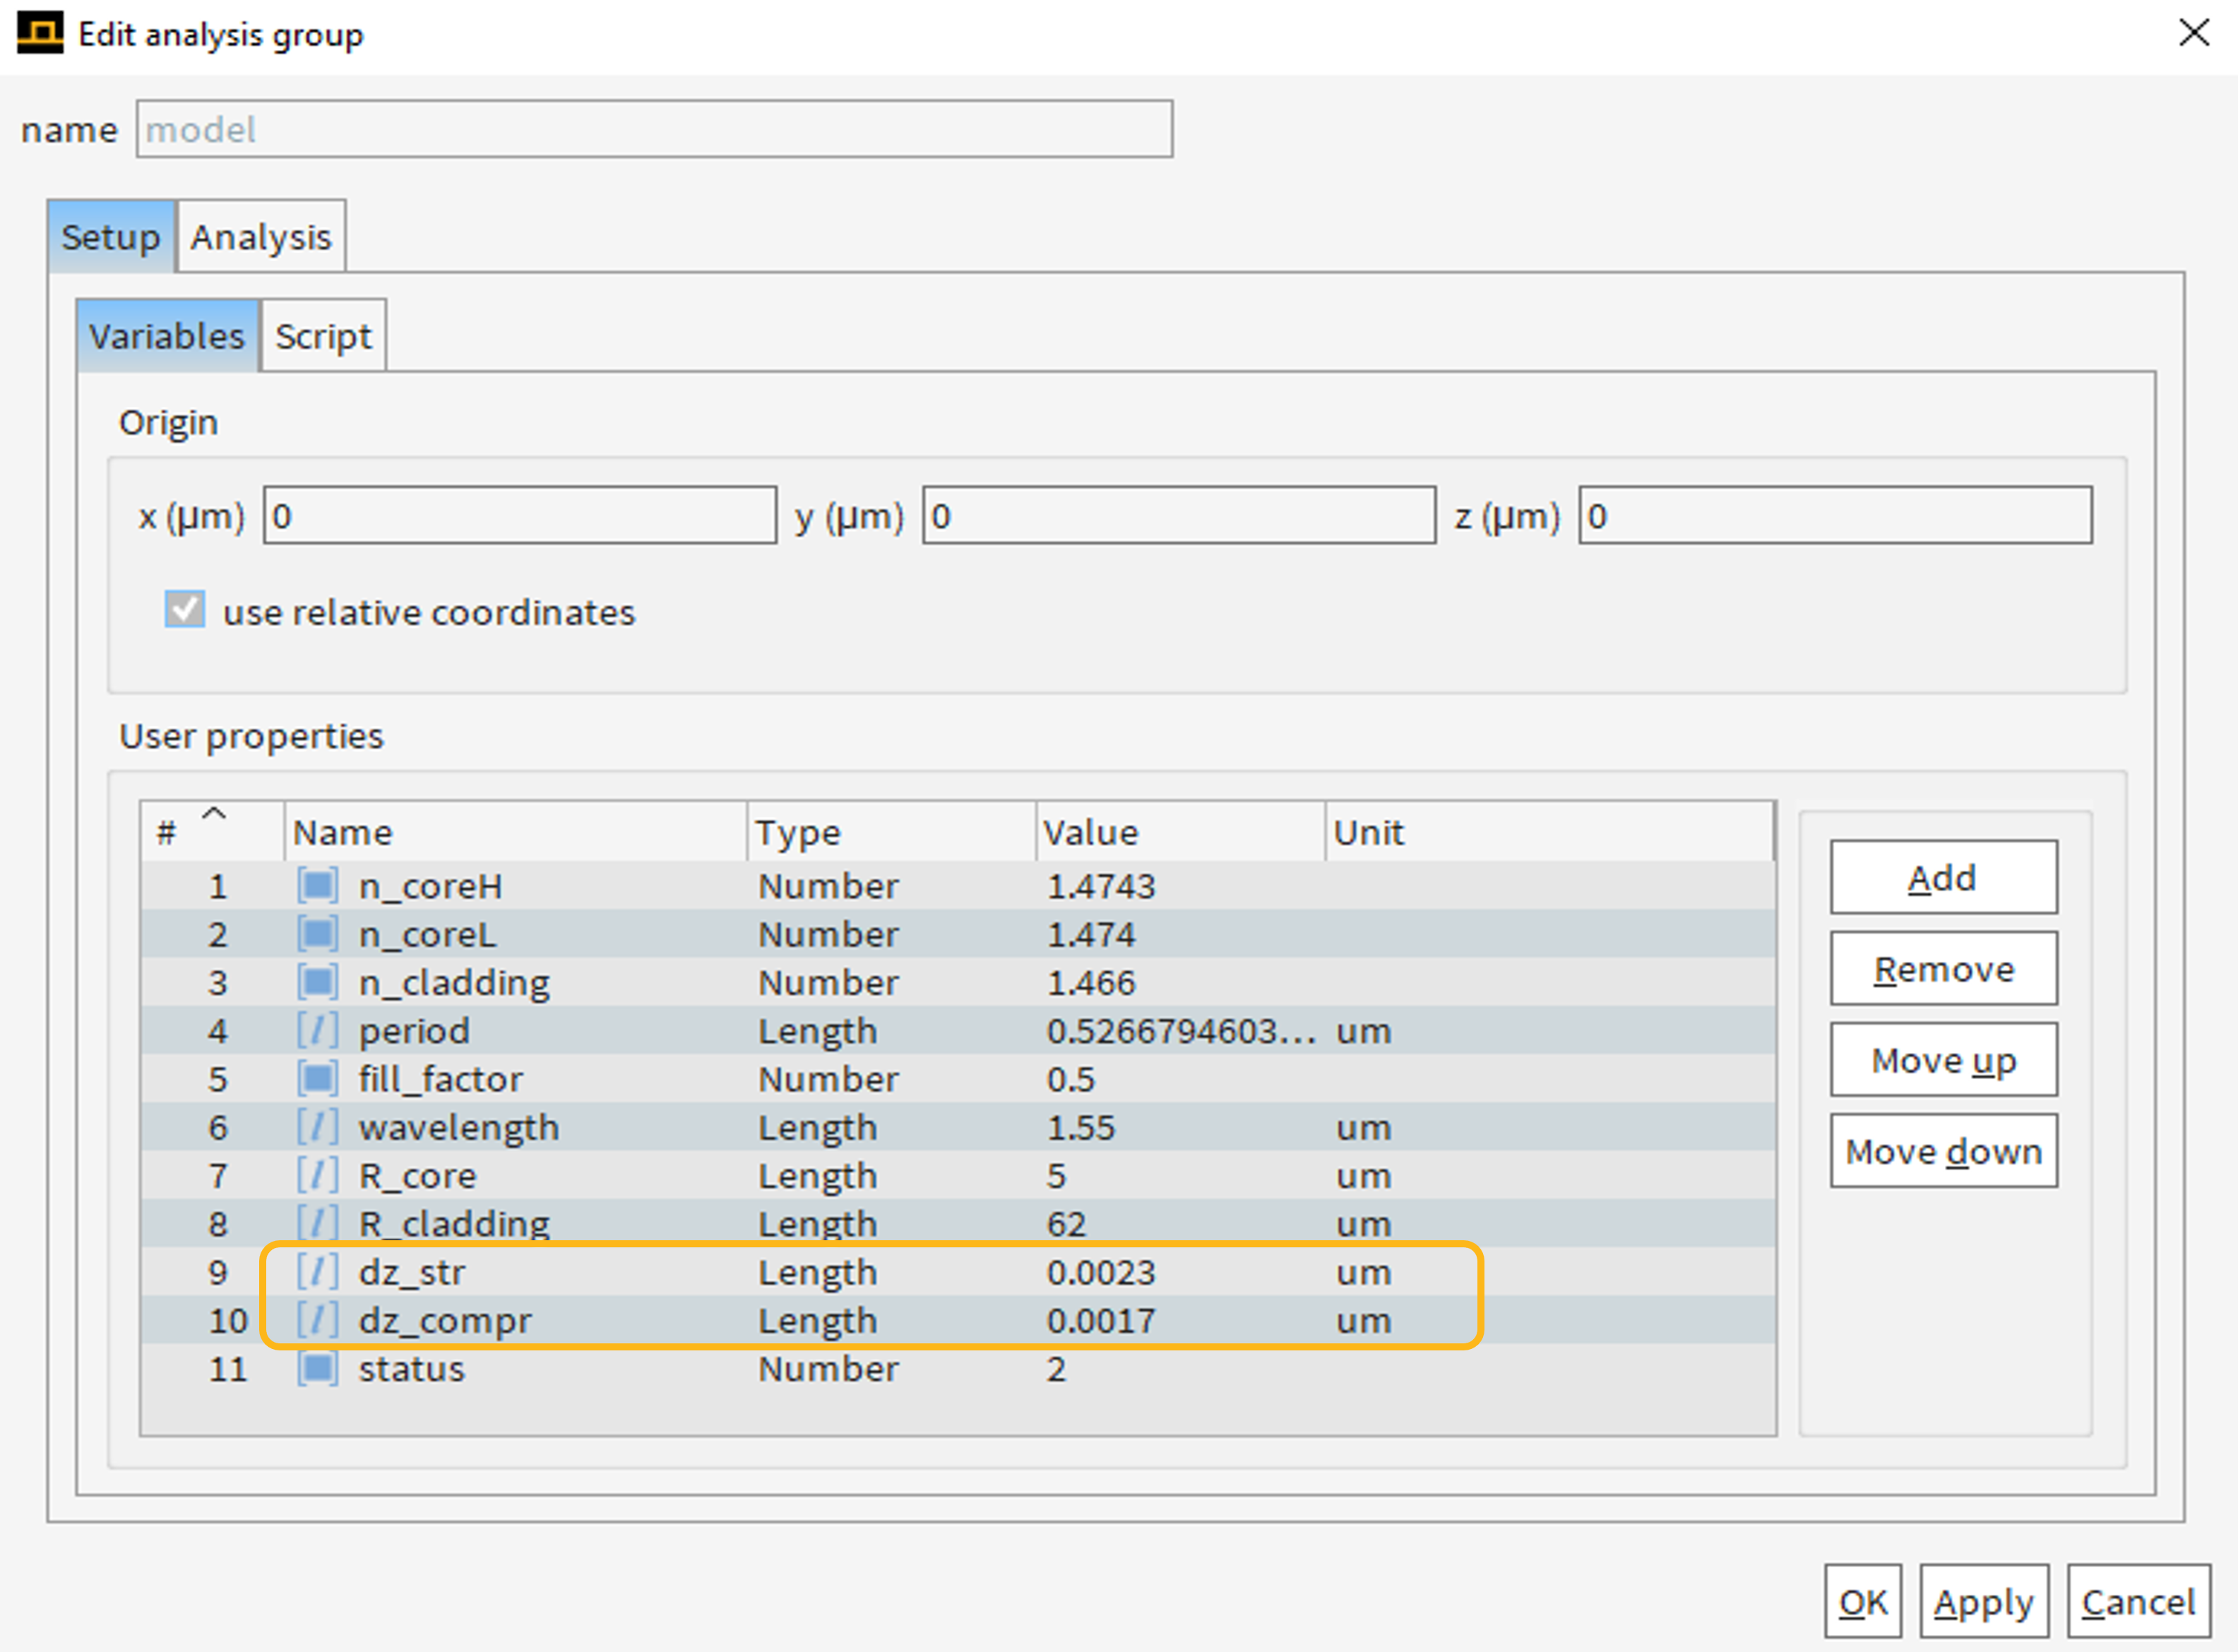The image size is (2238, 1652).
Task: Open the Script sub-tab
Action: point(323,336)
